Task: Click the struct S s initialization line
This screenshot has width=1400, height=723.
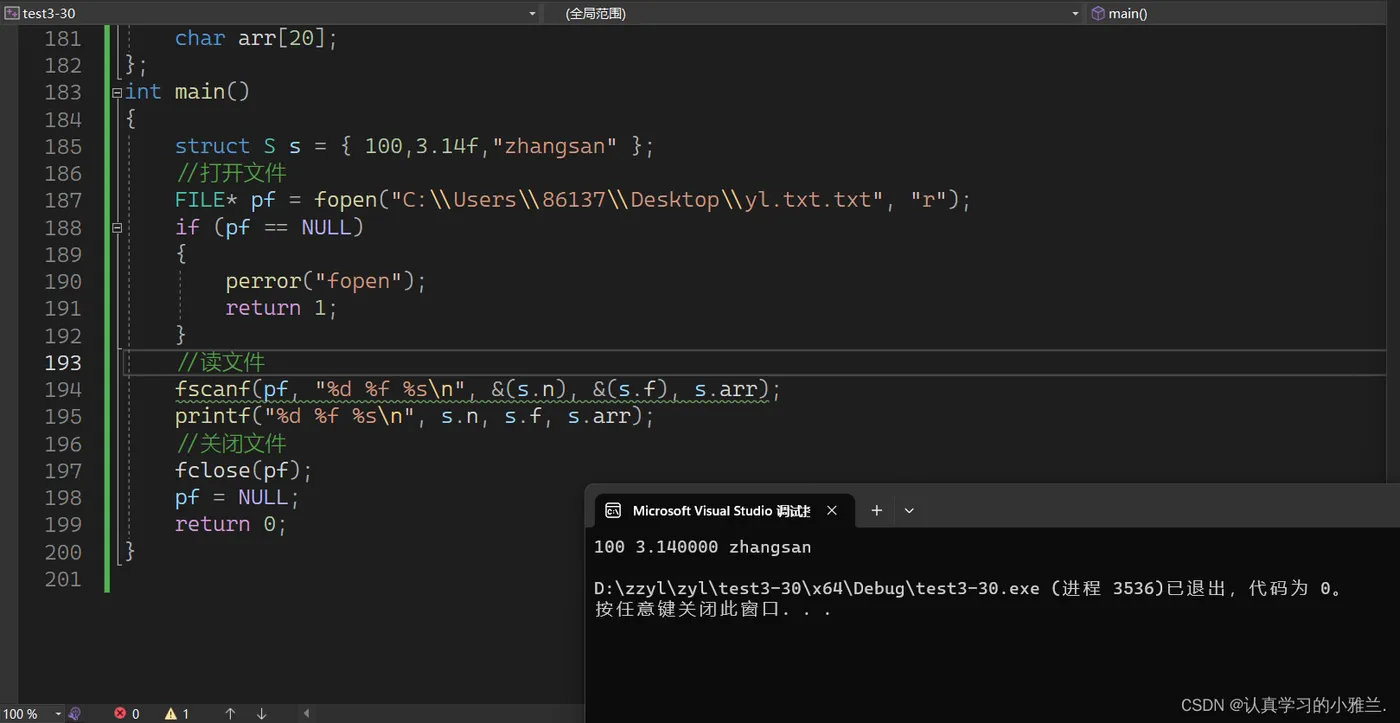Action: tap(414, 146)
